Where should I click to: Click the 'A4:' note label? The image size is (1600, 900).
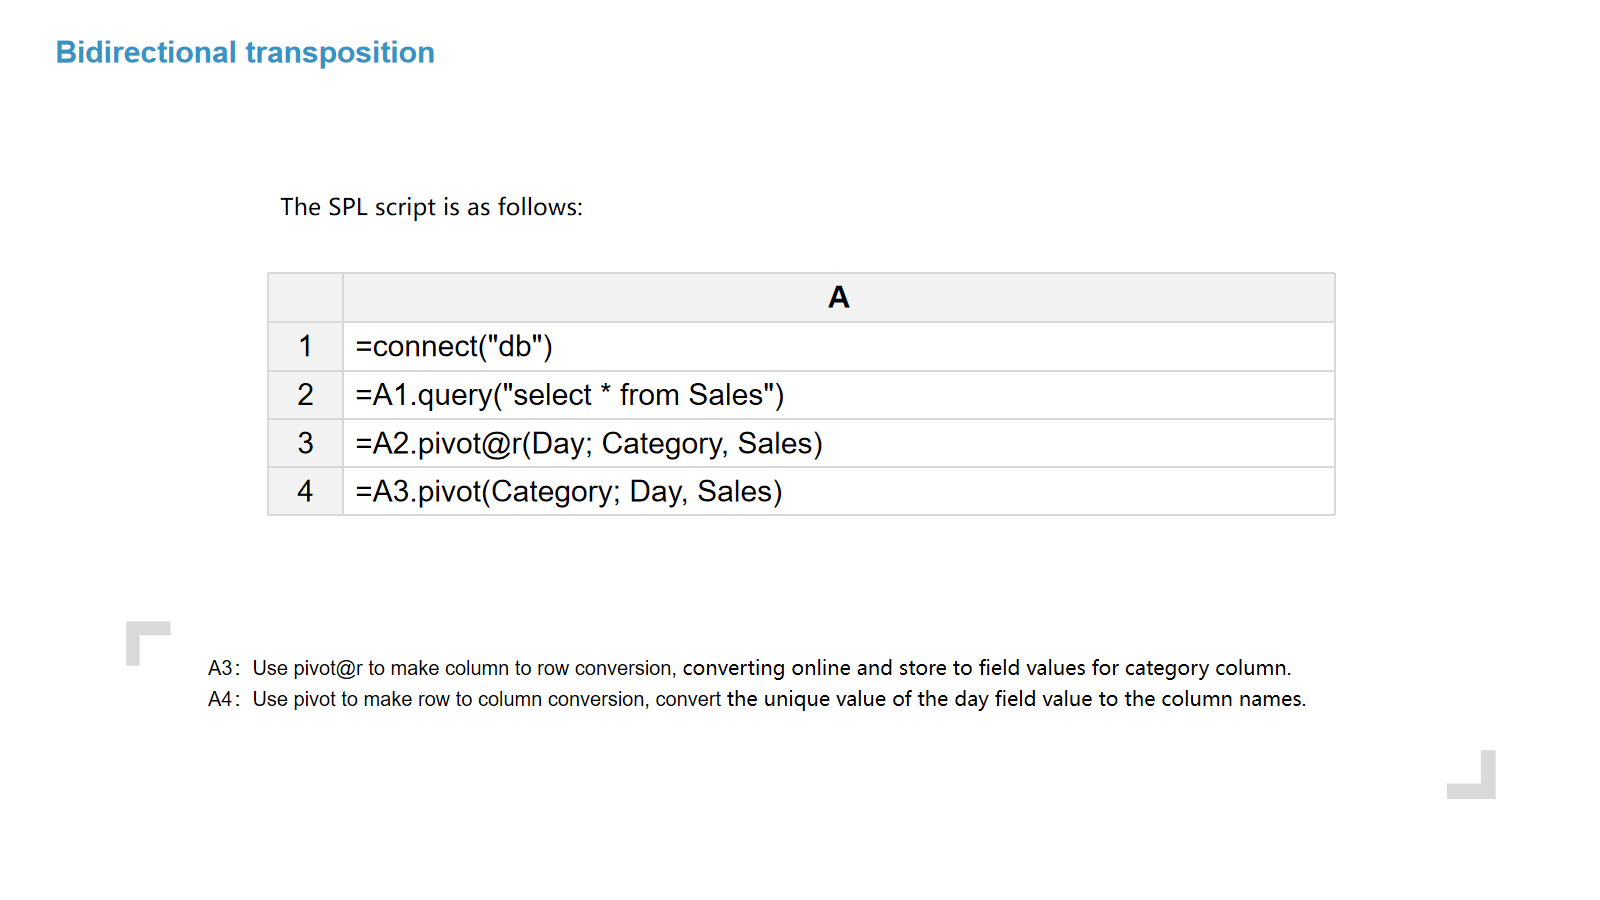coord(223,699)
